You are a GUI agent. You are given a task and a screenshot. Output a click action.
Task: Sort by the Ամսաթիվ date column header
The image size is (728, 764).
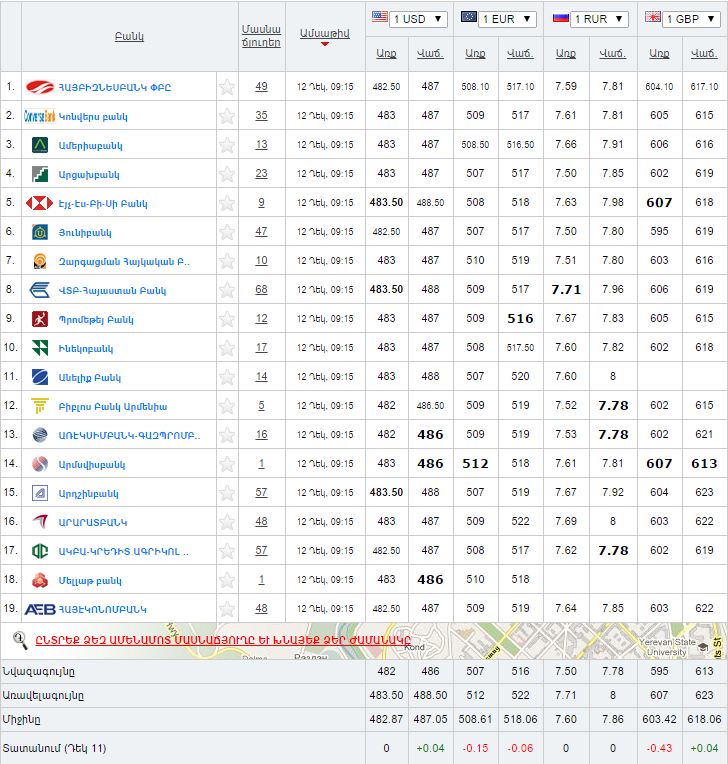[324, 35]
